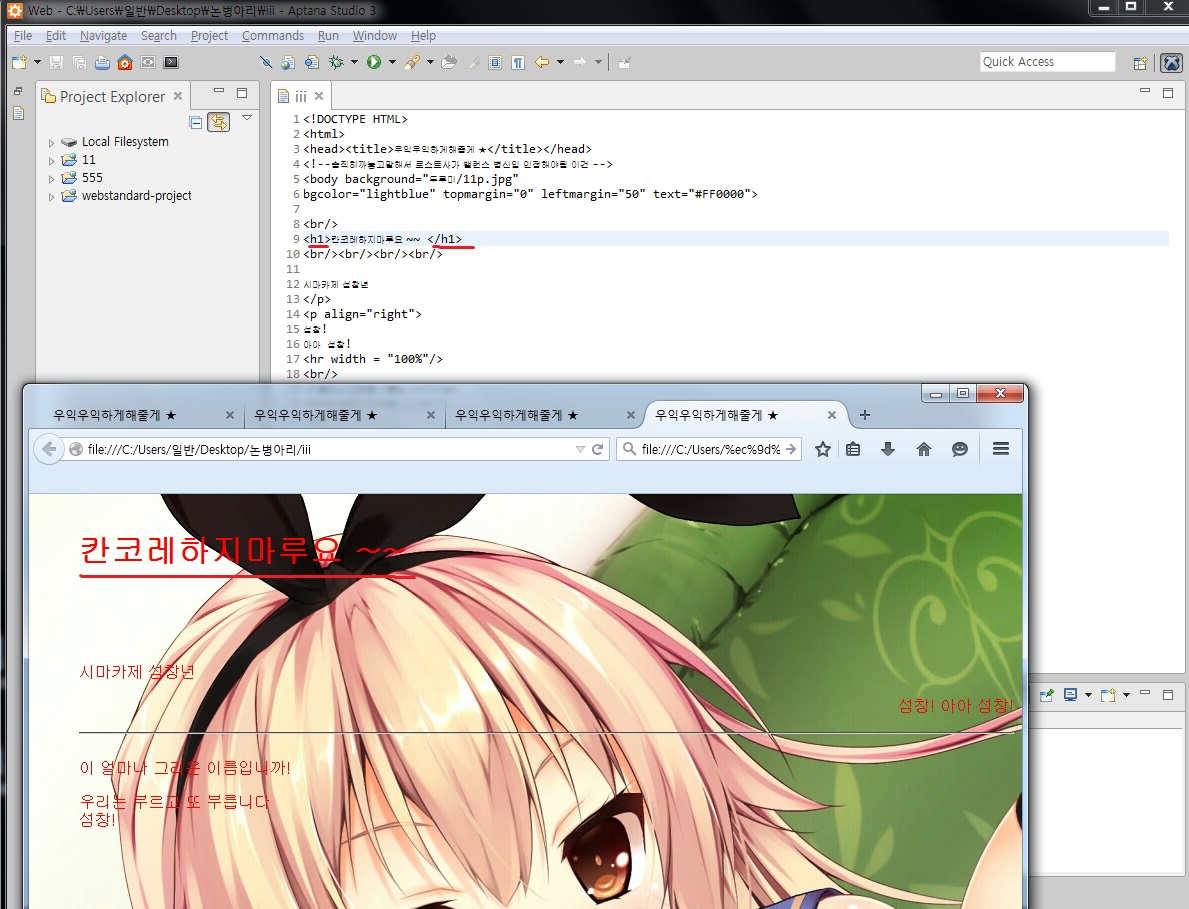The width and height of the screenshot is (1189, 909).
Task: Click the Bookmark star icon in Firefox
Action: 823,450
